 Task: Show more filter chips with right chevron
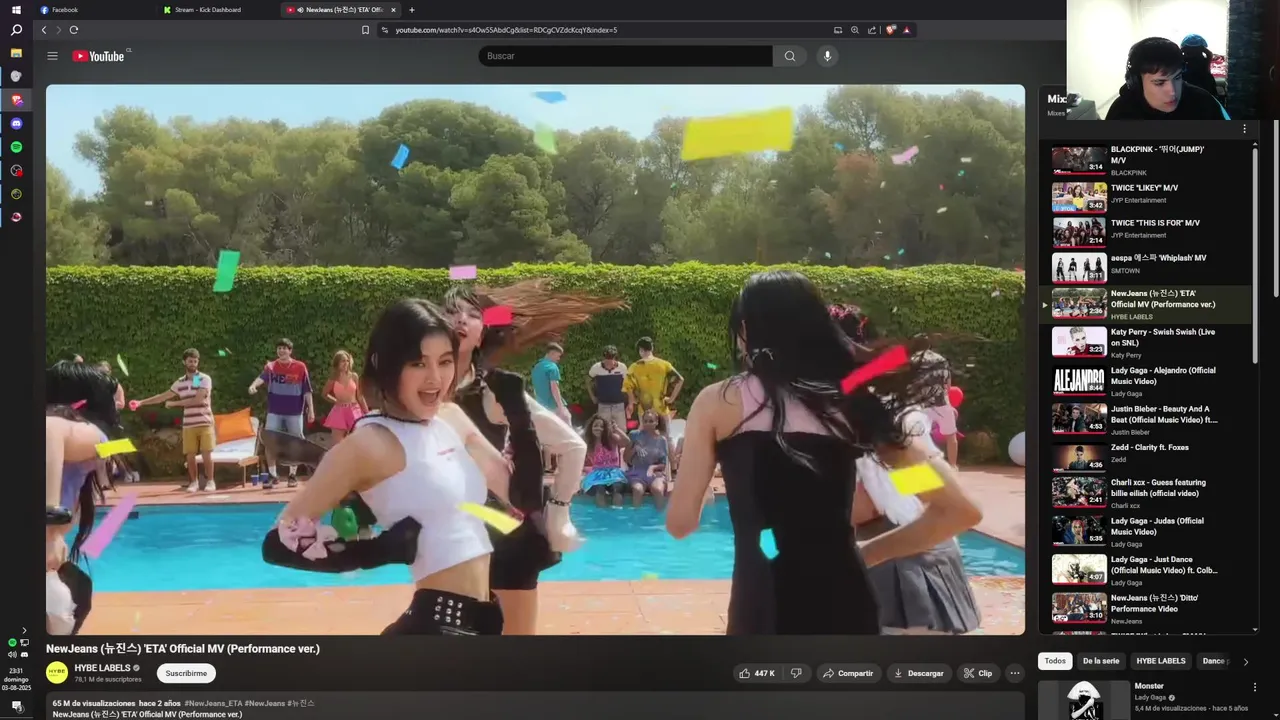pos(1245,661)
